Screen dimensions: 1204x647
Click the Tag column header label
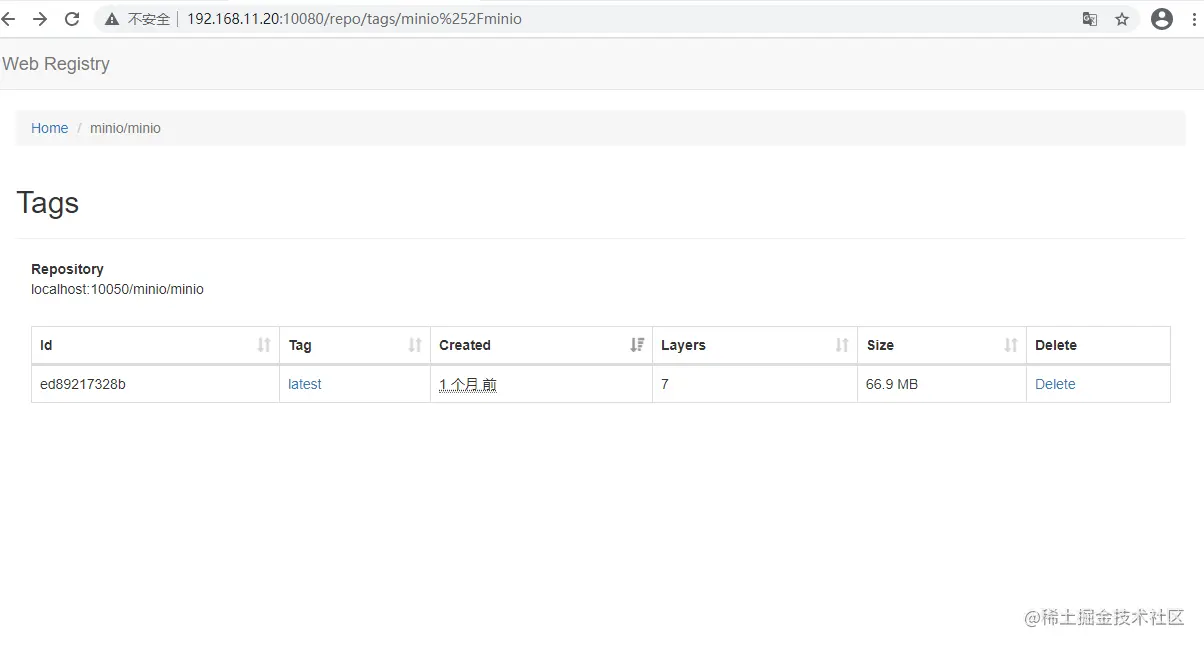click(x=300, y=345)
